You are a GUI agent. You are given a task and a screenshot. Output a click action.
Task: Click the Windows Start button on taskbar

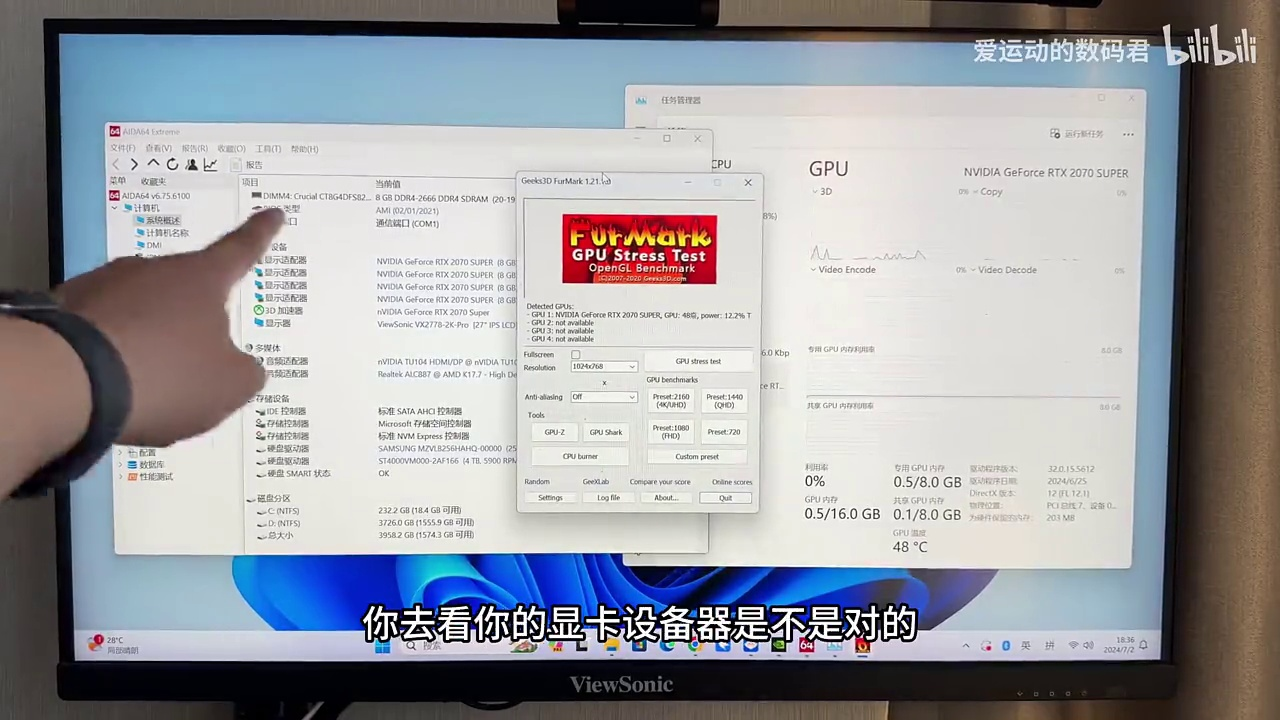coord(382,646)
